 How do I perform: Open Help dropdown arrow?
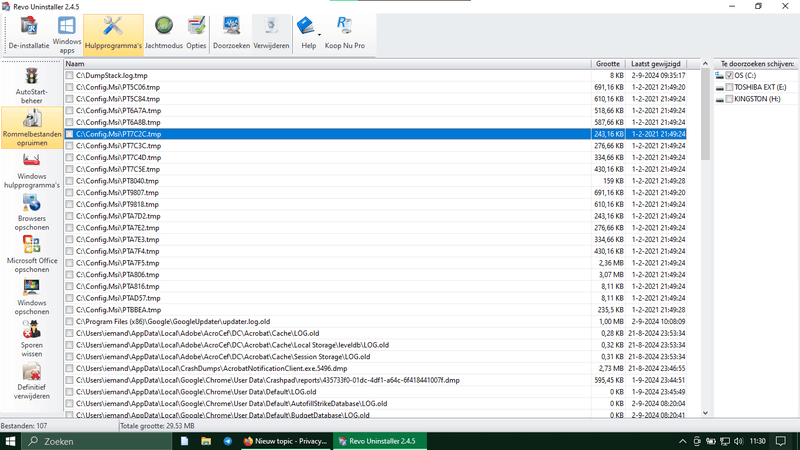pyautogui.click(x=319, y=35)
